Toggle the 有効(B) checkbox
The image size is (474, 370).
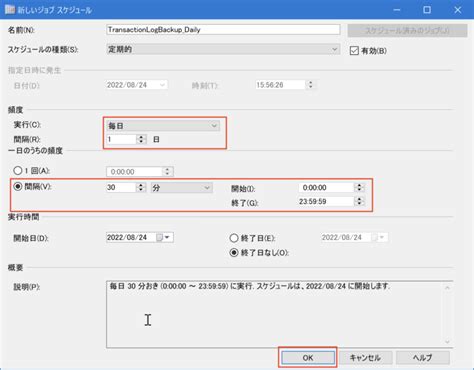354,51
